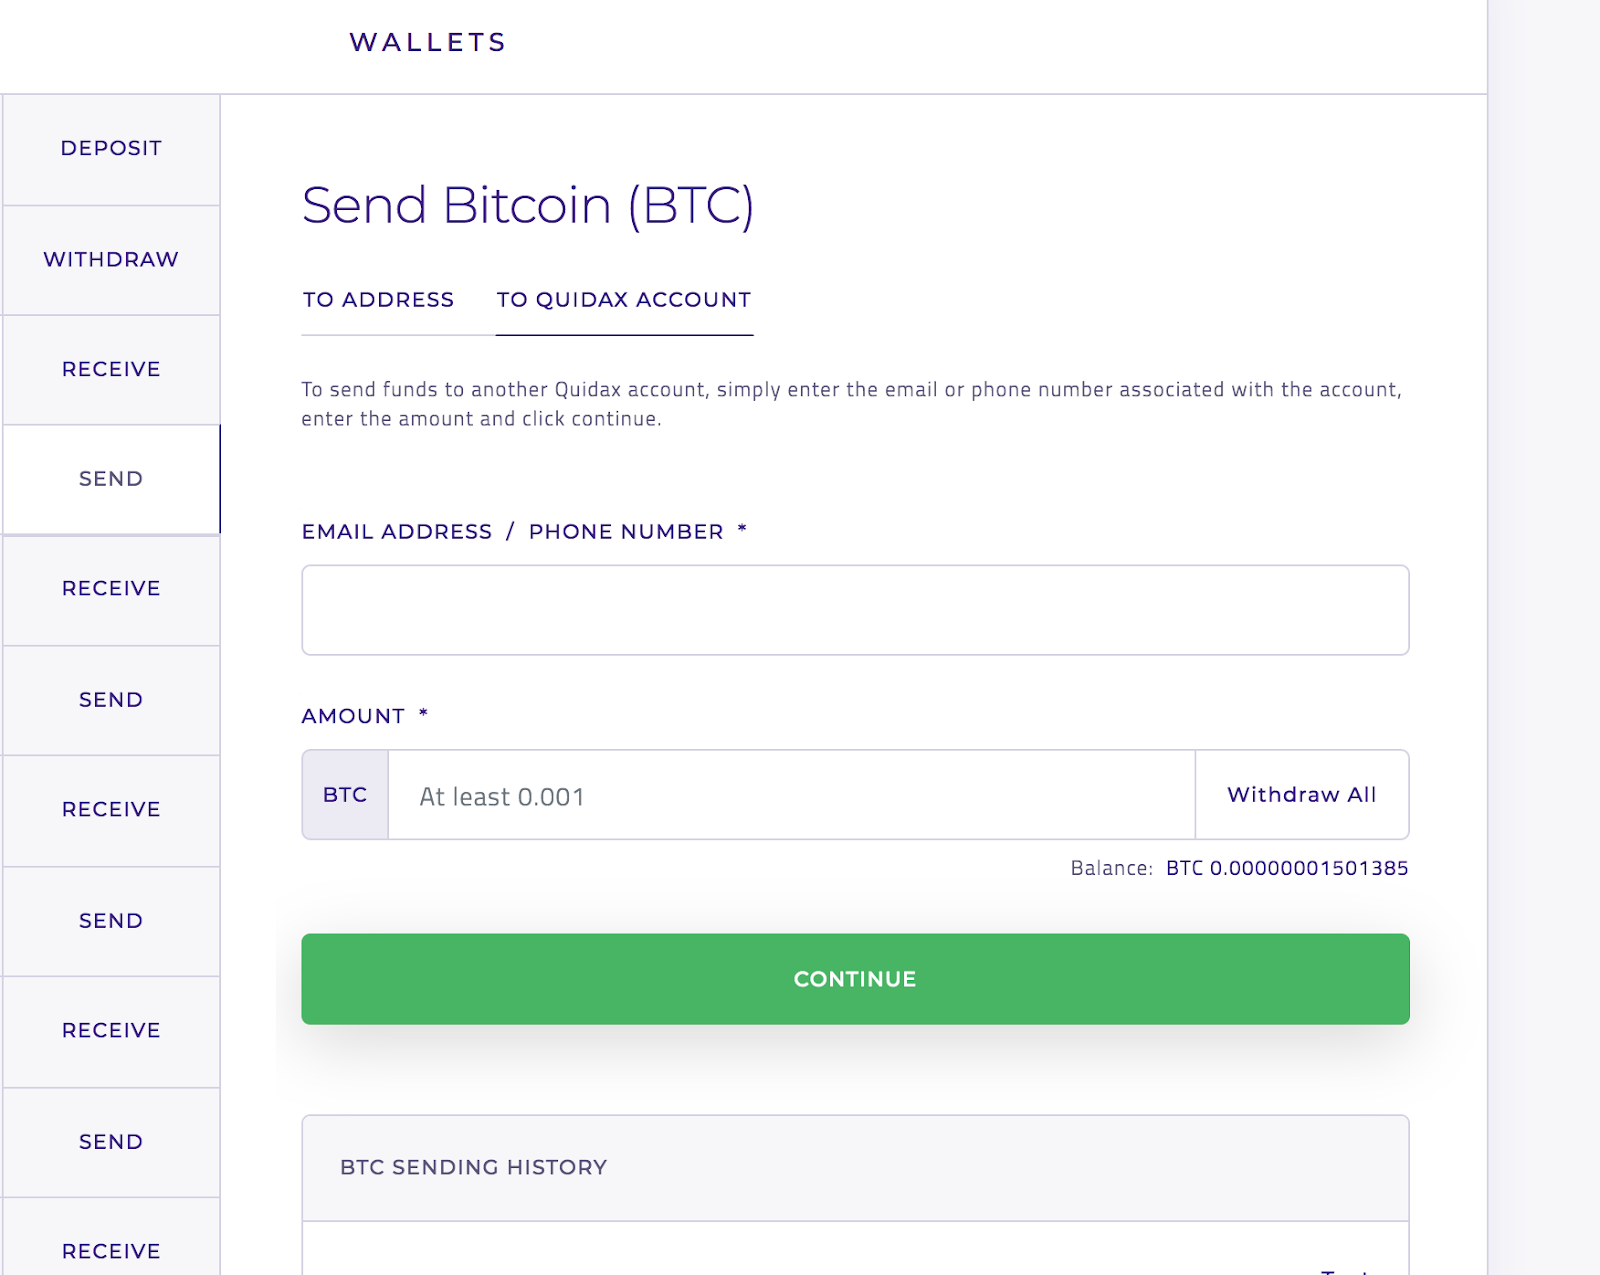Click the highlighted SEND sidebar item
This screenshot has width=1600, height=1275.
pyautogui.click(x=111, y=479)
